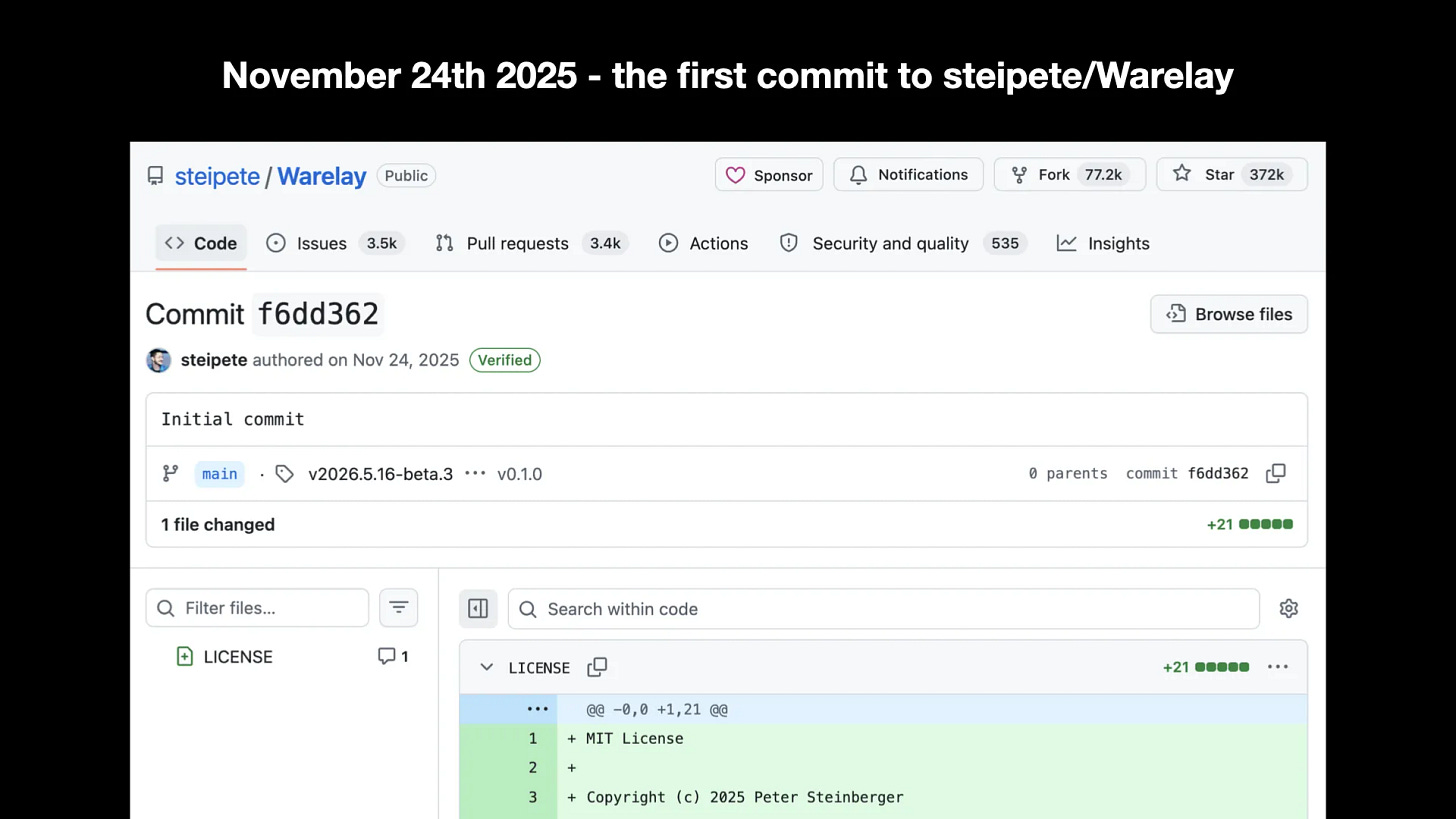Click the steipete author name link
The image size is (1456, 819).
(x=214, y=360)
